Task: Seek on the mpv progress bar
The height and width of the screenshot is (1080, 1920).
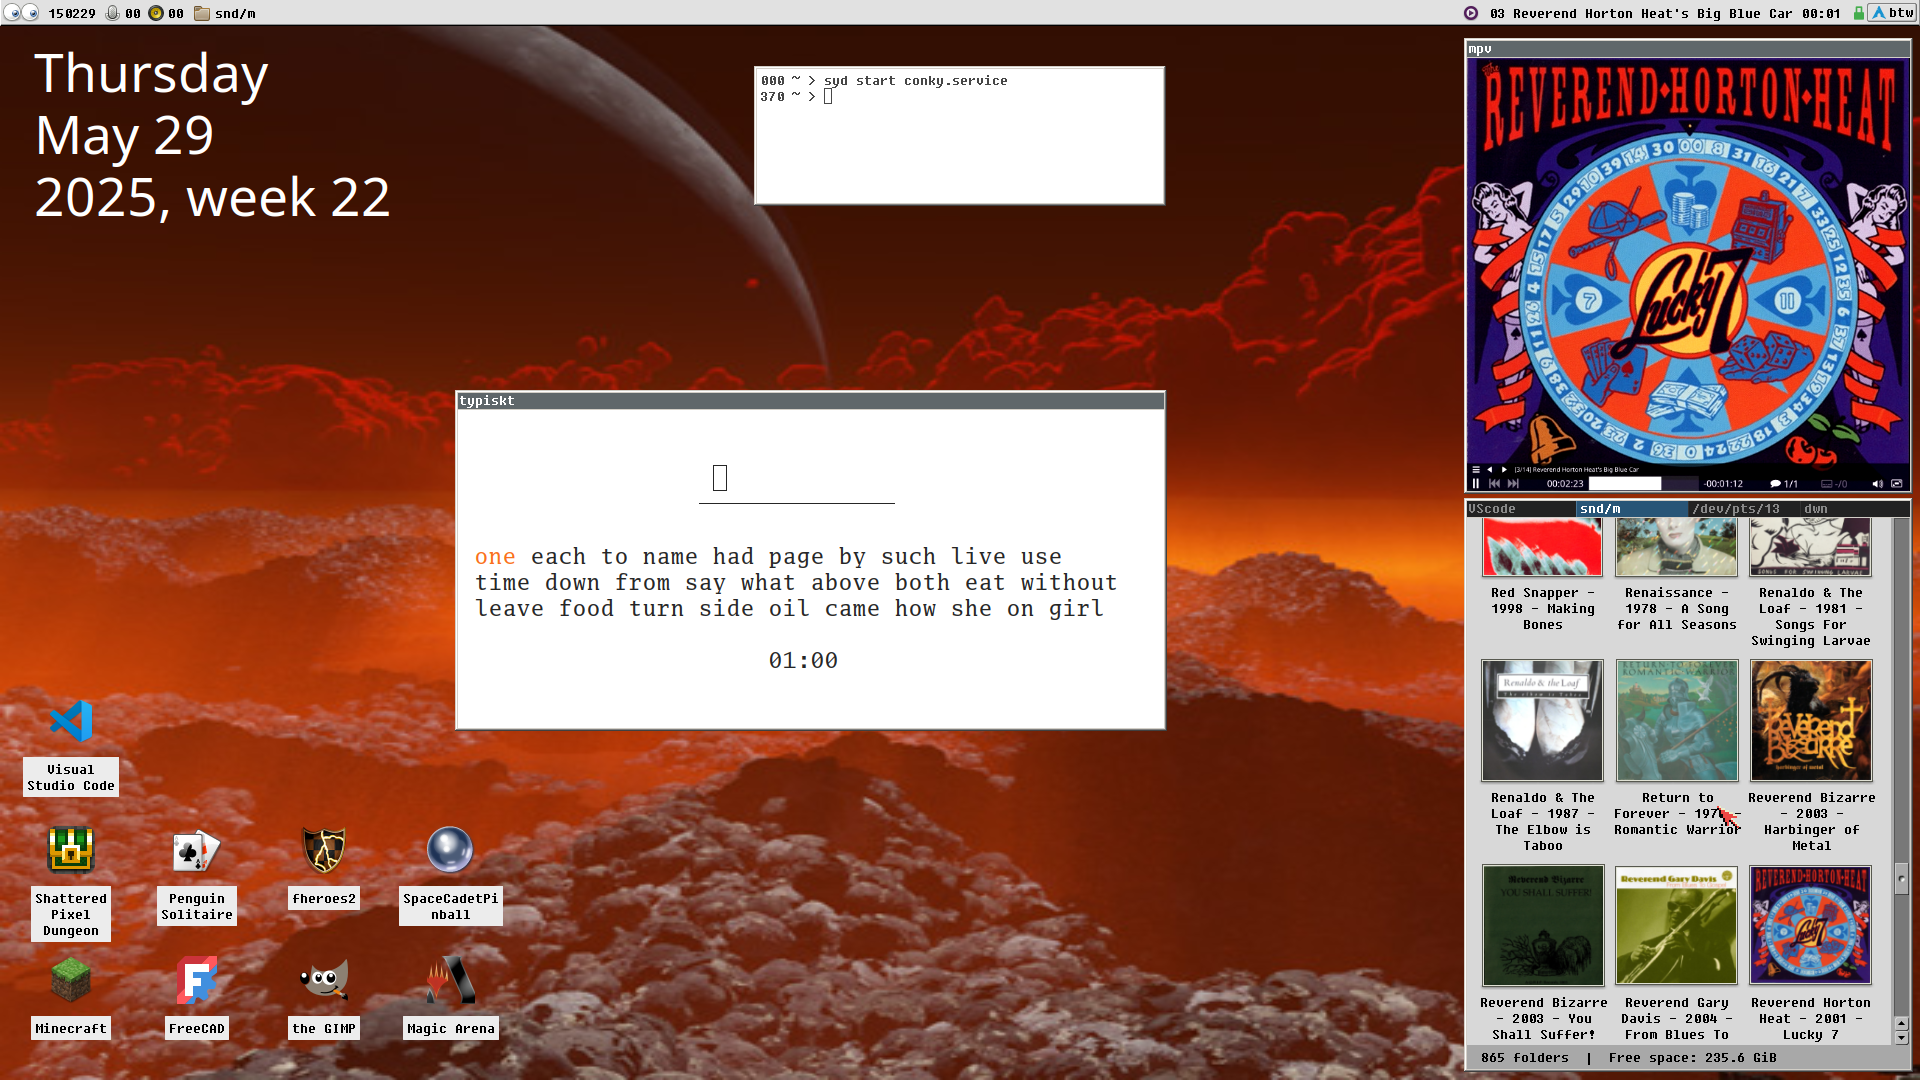Action: coord(1645,484)
